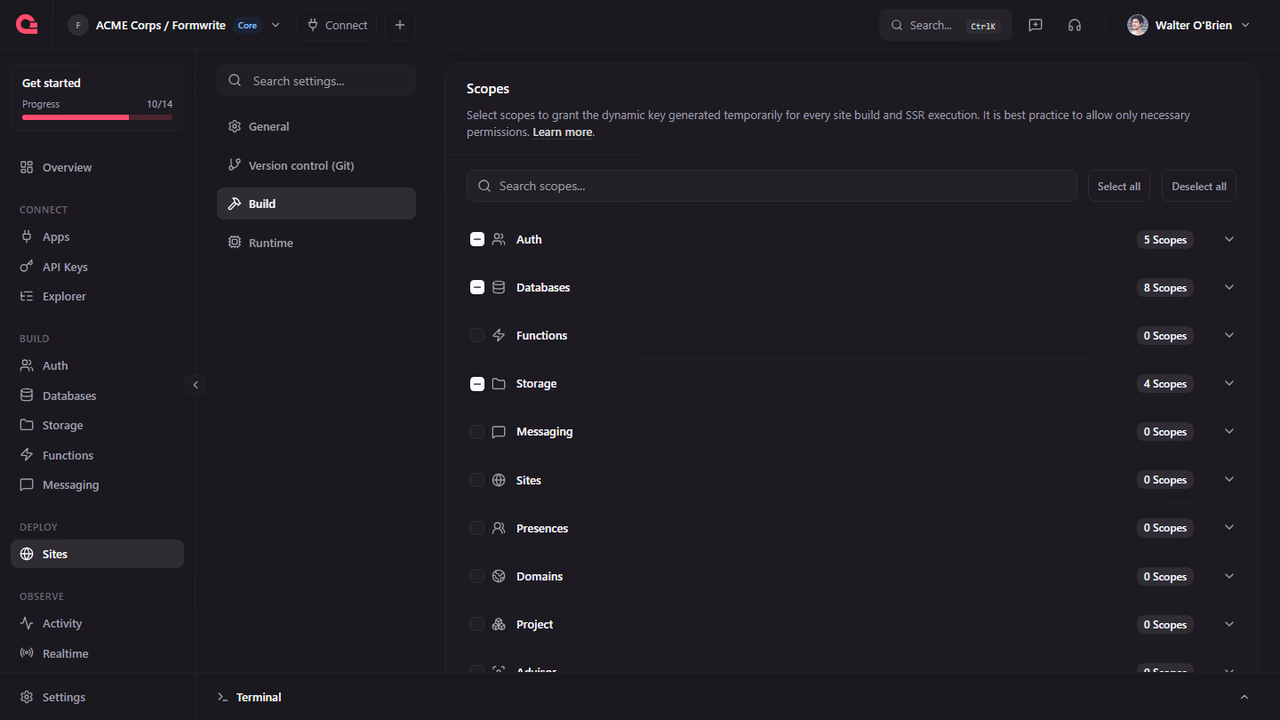Click the 5 Scopes badge for Auth
1280x720 pixels.
(x=1165, y=240)
